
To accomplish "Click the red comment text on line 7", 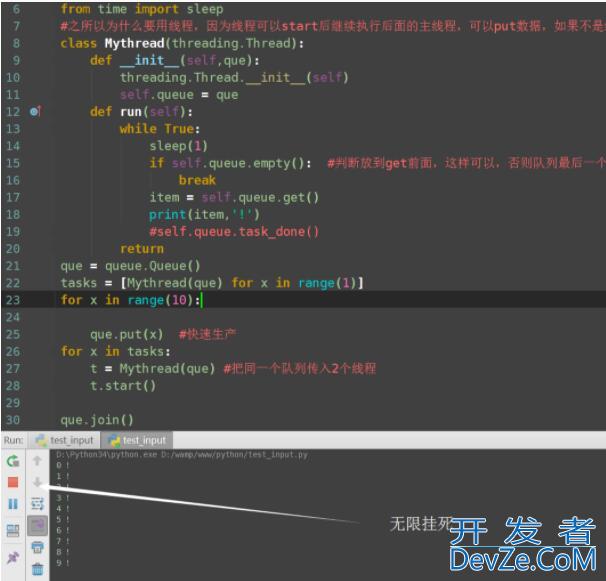I will coord(332,26).
